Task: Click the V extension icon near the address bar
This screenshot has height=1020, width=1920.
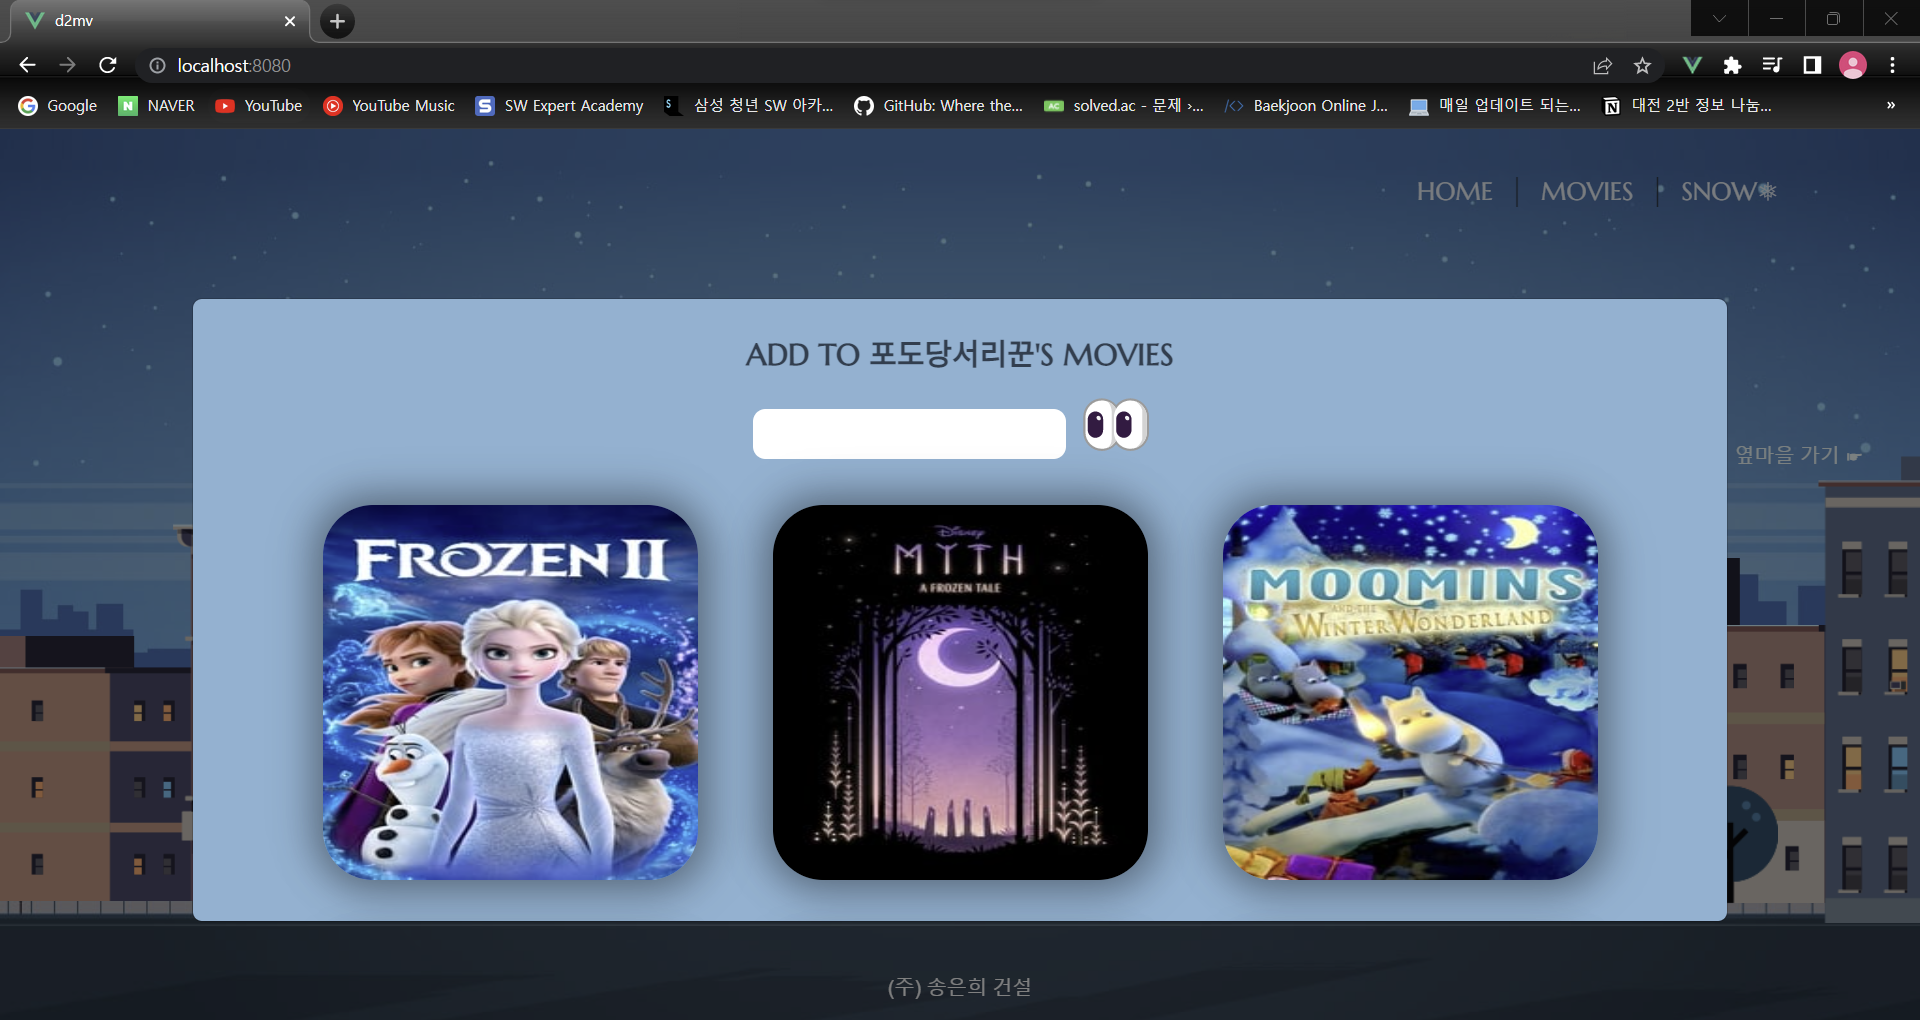Action: click(1692, 65)
